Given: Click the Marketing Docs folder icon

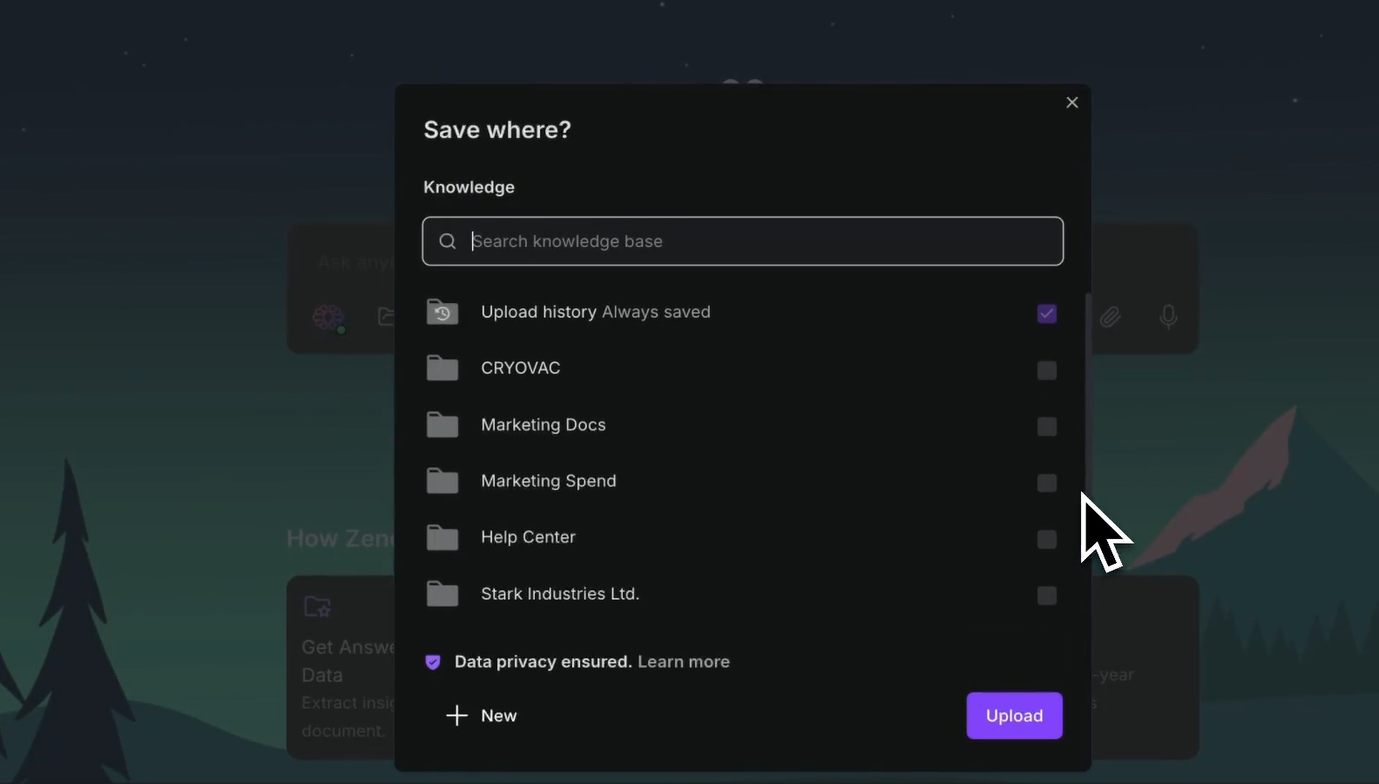Looking at the screenshot, I should [442, 425].
